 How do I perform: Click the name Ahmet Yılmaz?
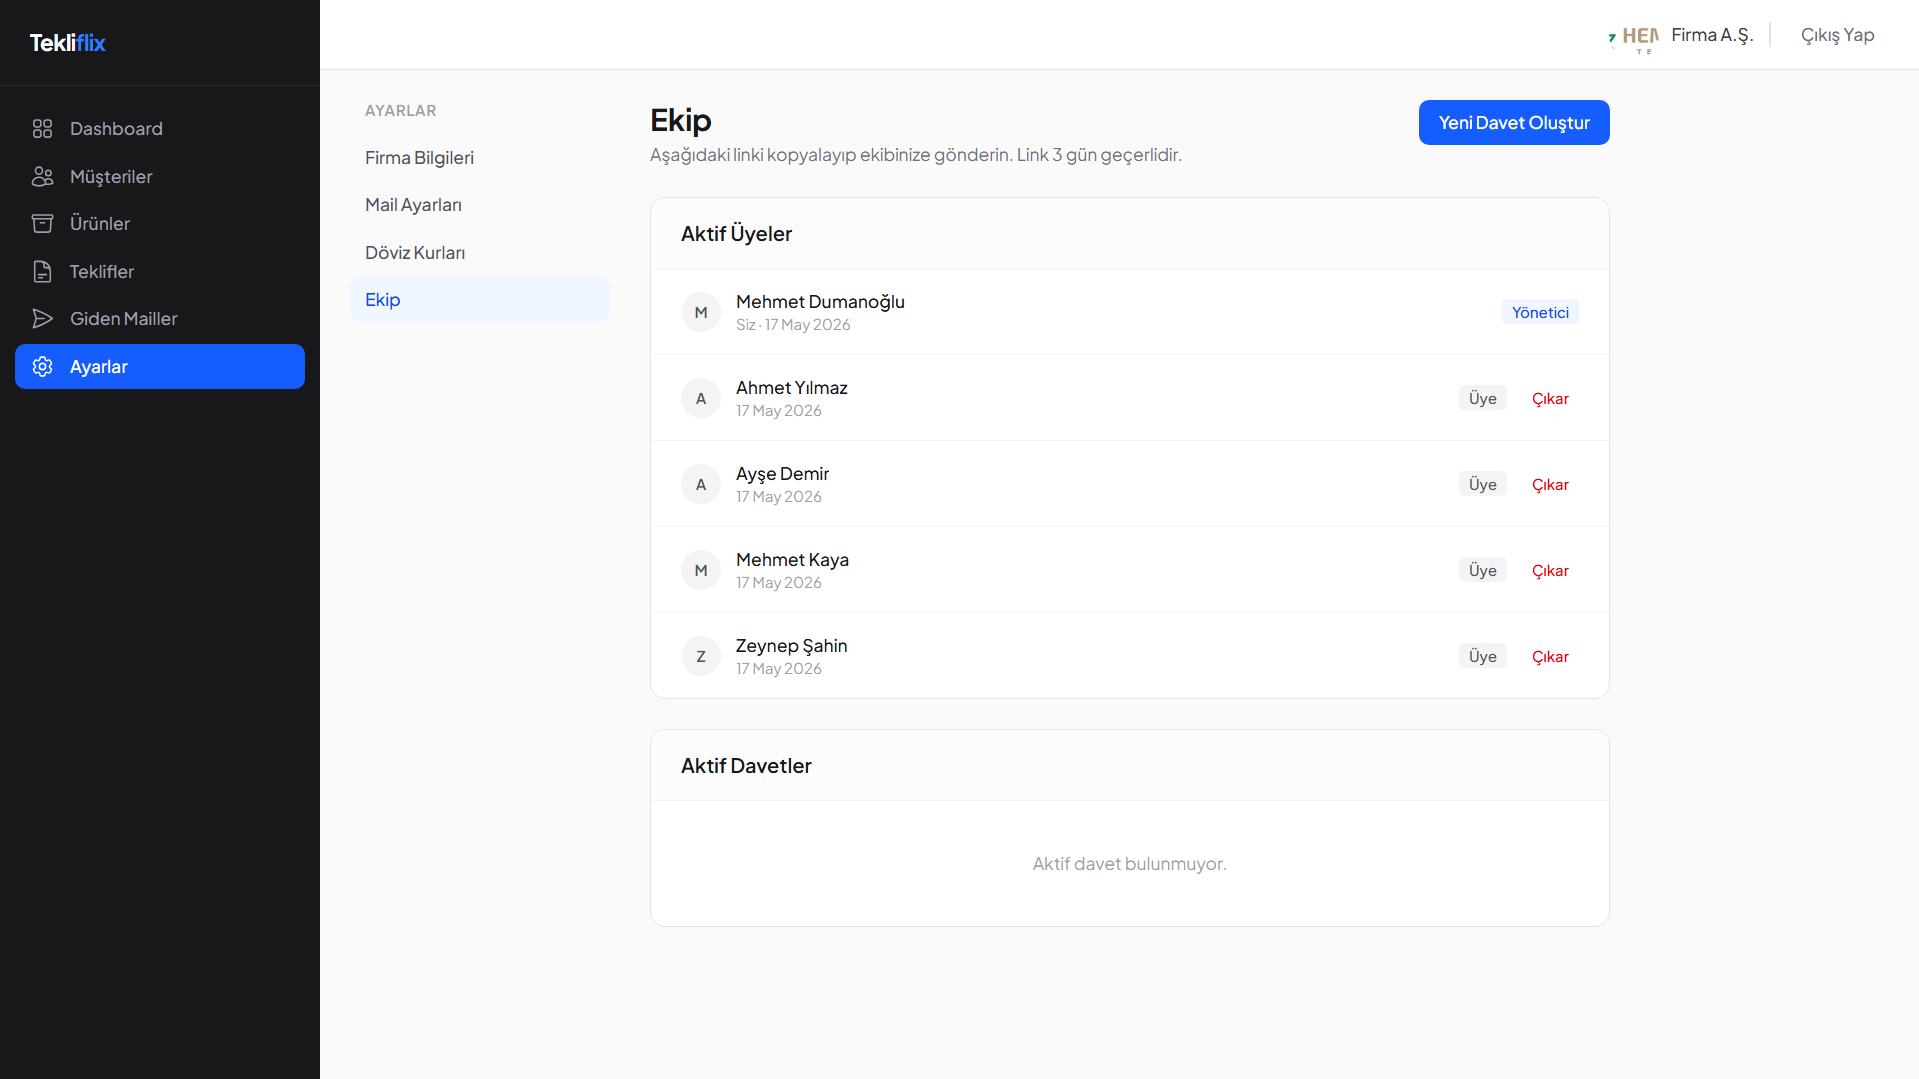792,388
